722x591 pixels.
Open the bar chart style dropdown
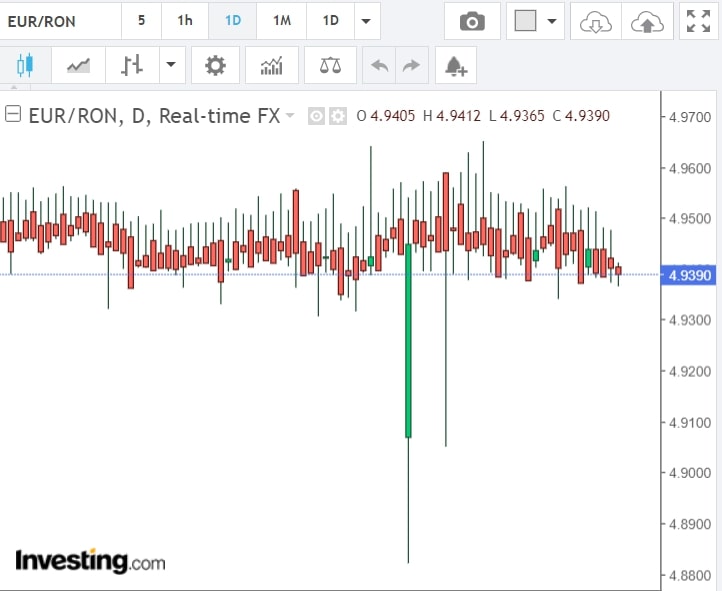click(171, 66)
